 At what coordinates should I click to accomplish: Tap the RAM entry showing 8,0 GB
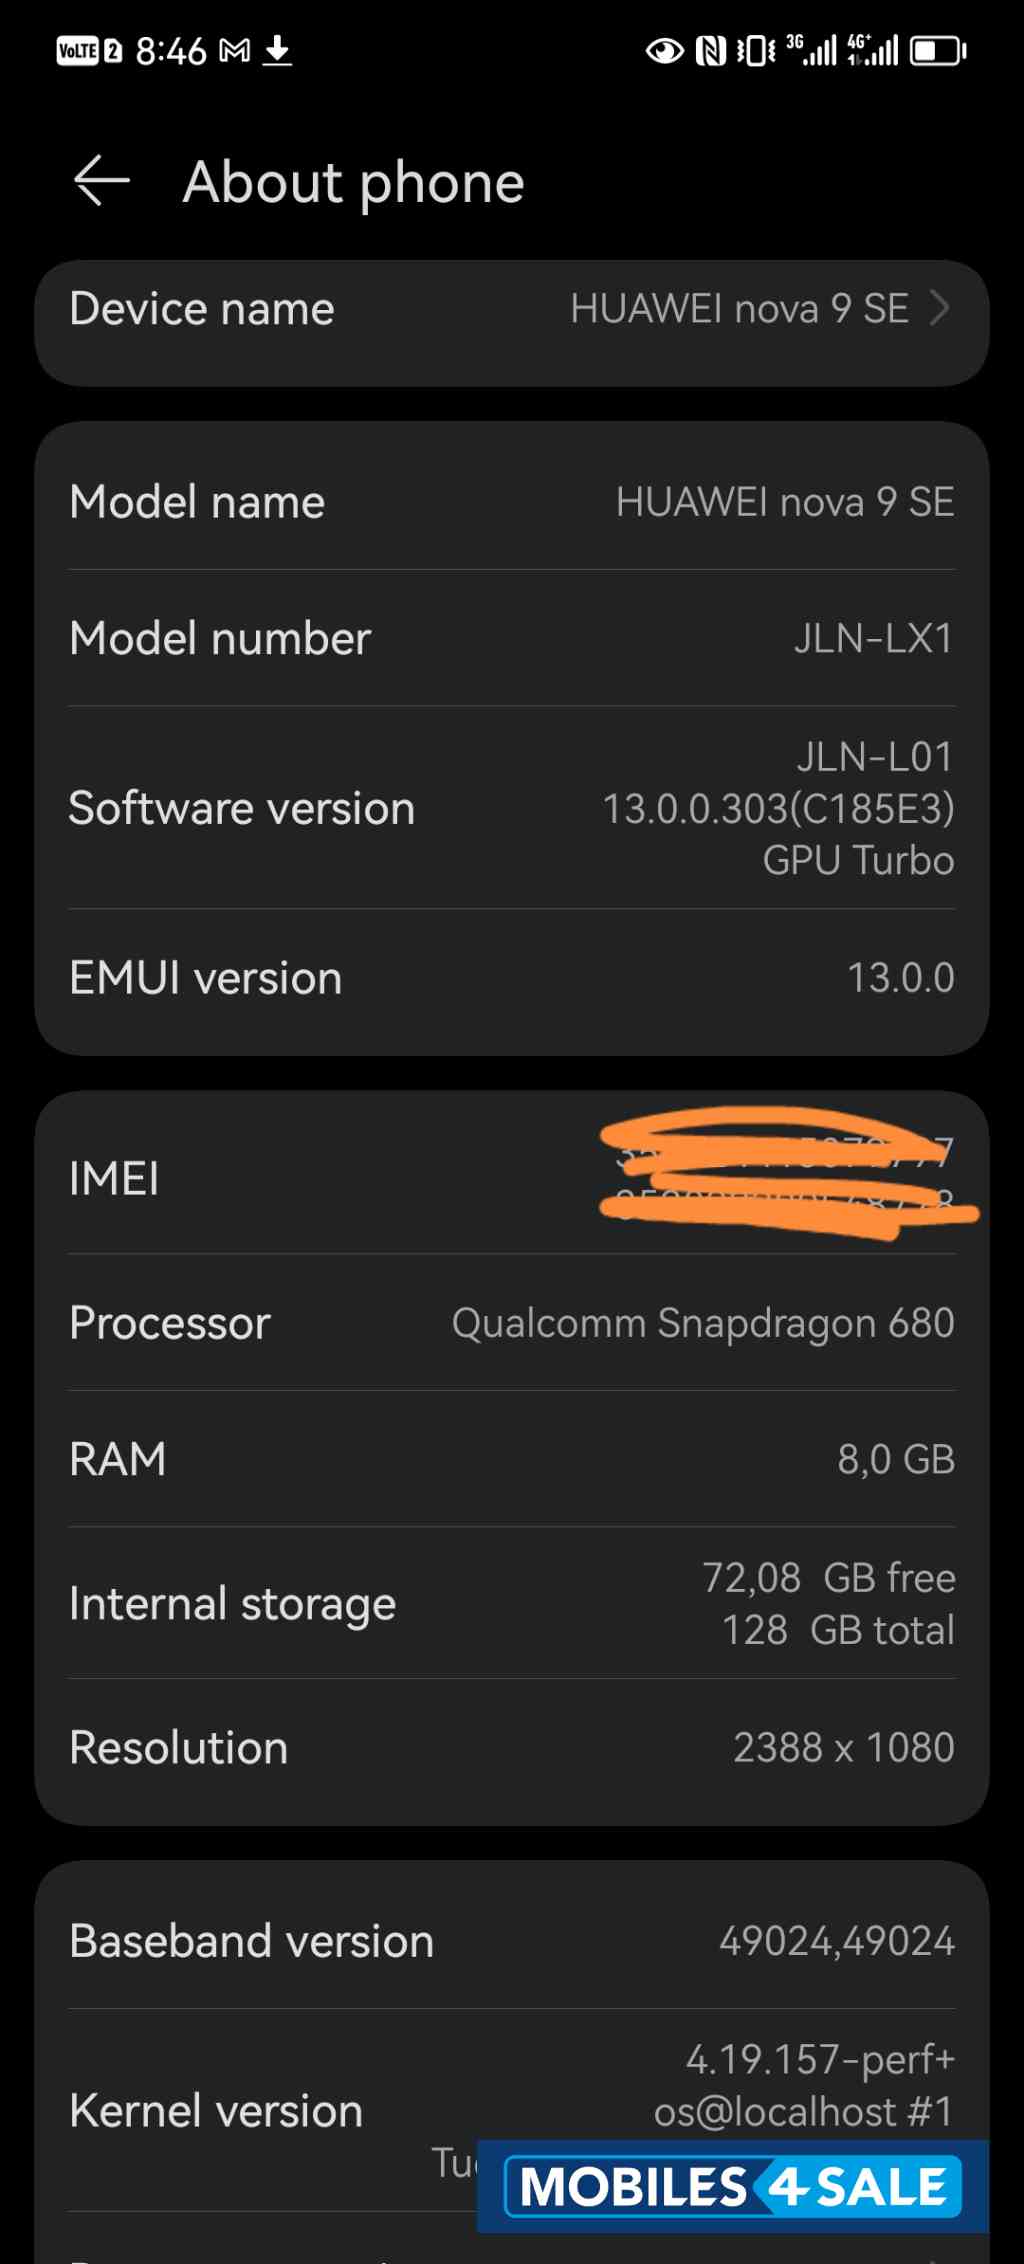point(512,1459)
